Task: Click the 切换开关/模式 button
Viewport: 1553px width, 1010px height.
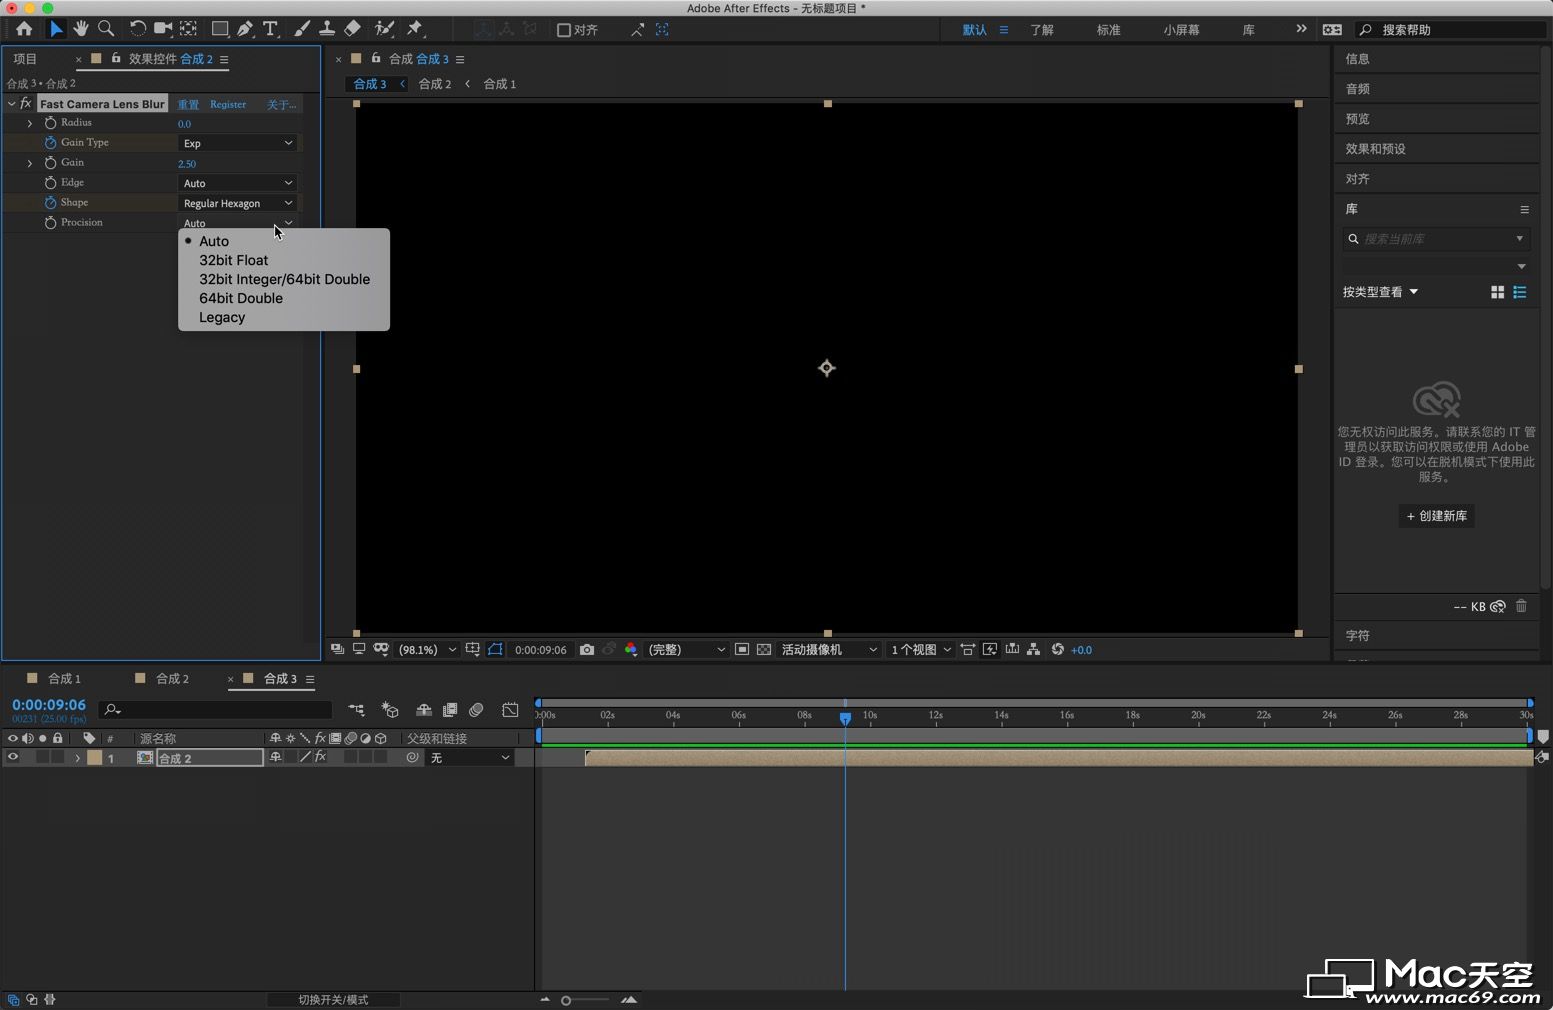Action: coord(333,1000)
